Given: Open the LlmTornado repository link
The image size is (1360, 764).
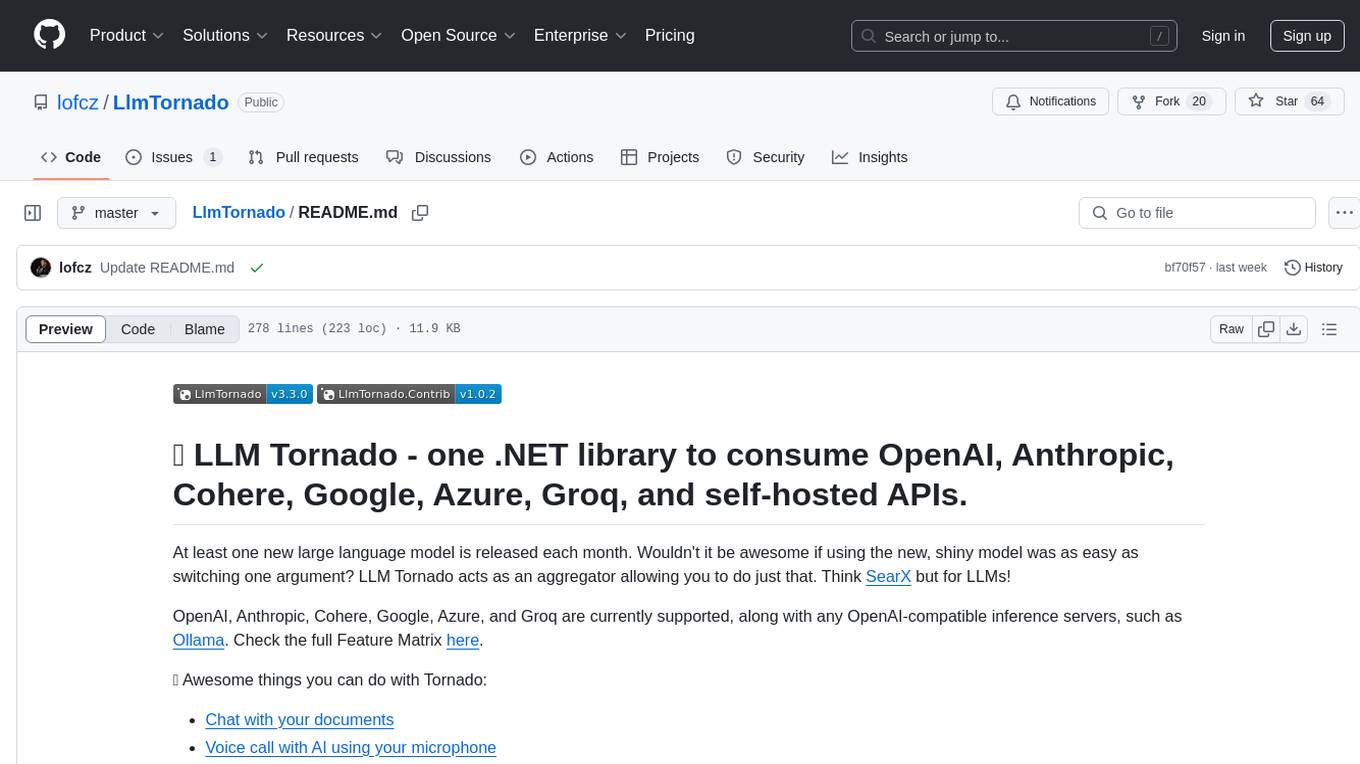Looking at the screenshot, I should (171, 102).
